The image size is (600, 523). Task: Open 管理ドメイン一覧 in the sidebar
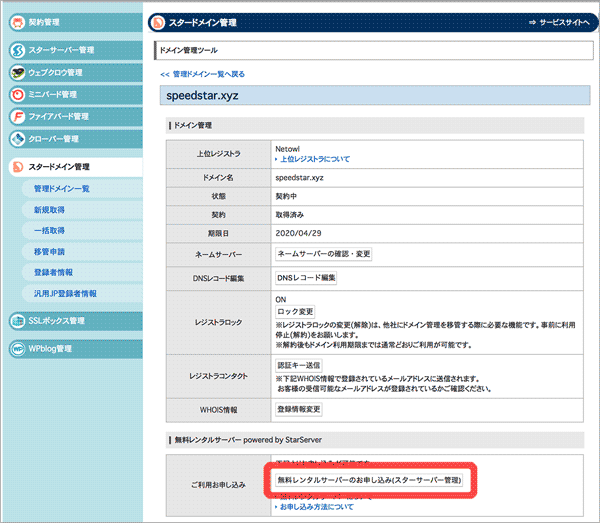click(61, 188)
